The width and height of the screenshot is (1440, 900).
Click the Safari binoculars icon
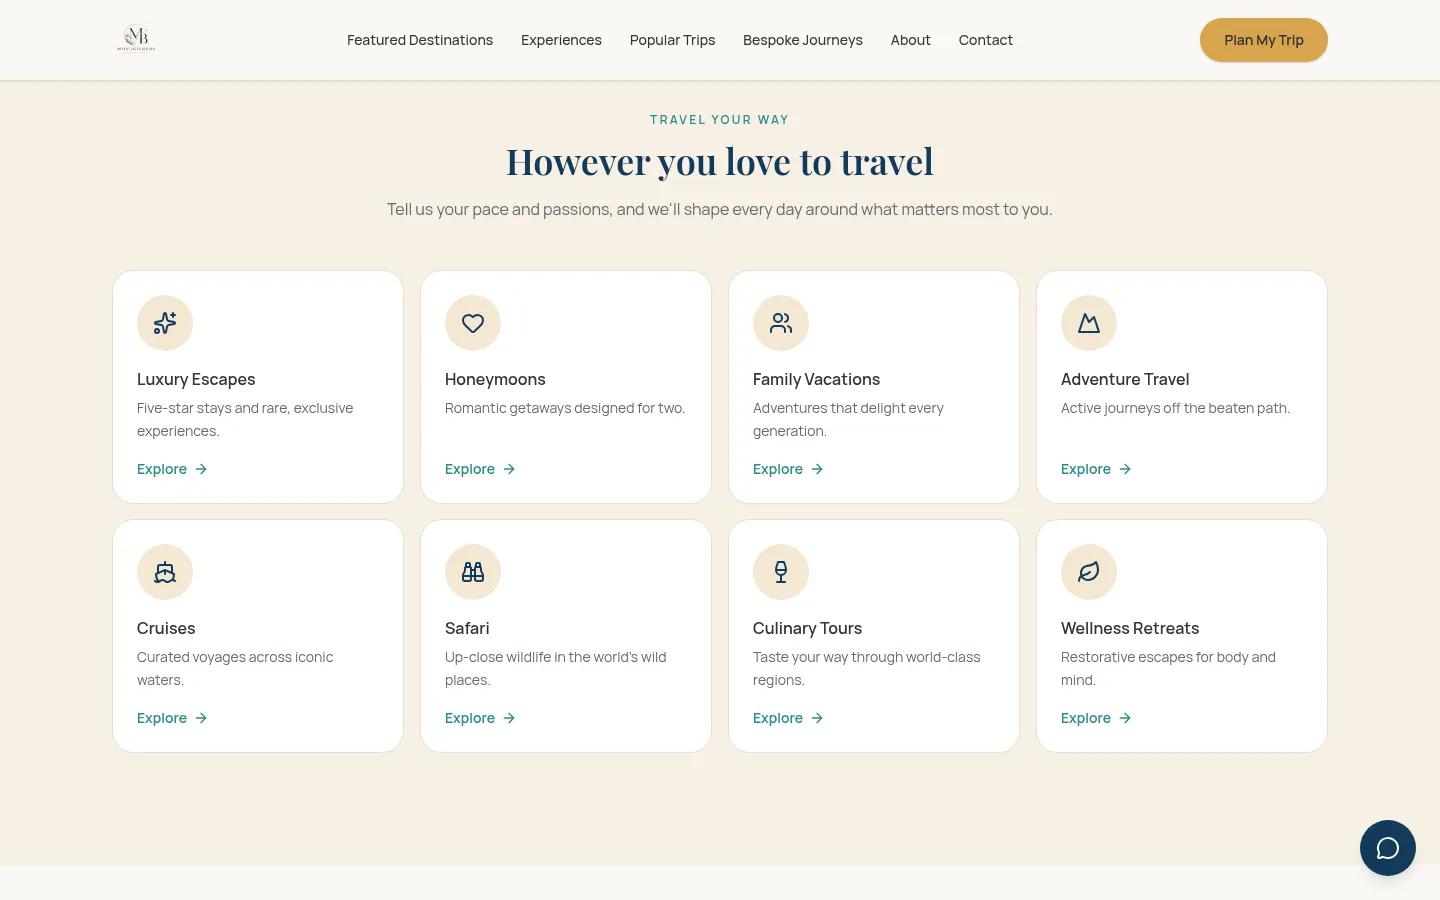(x=473, y=572)
